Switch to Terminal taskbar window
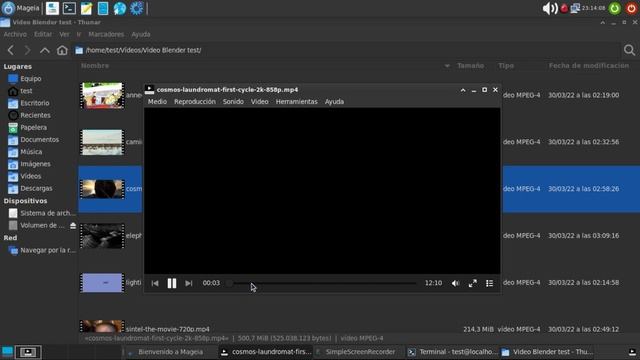Screen dimensions: 640x360 (453, 352)
